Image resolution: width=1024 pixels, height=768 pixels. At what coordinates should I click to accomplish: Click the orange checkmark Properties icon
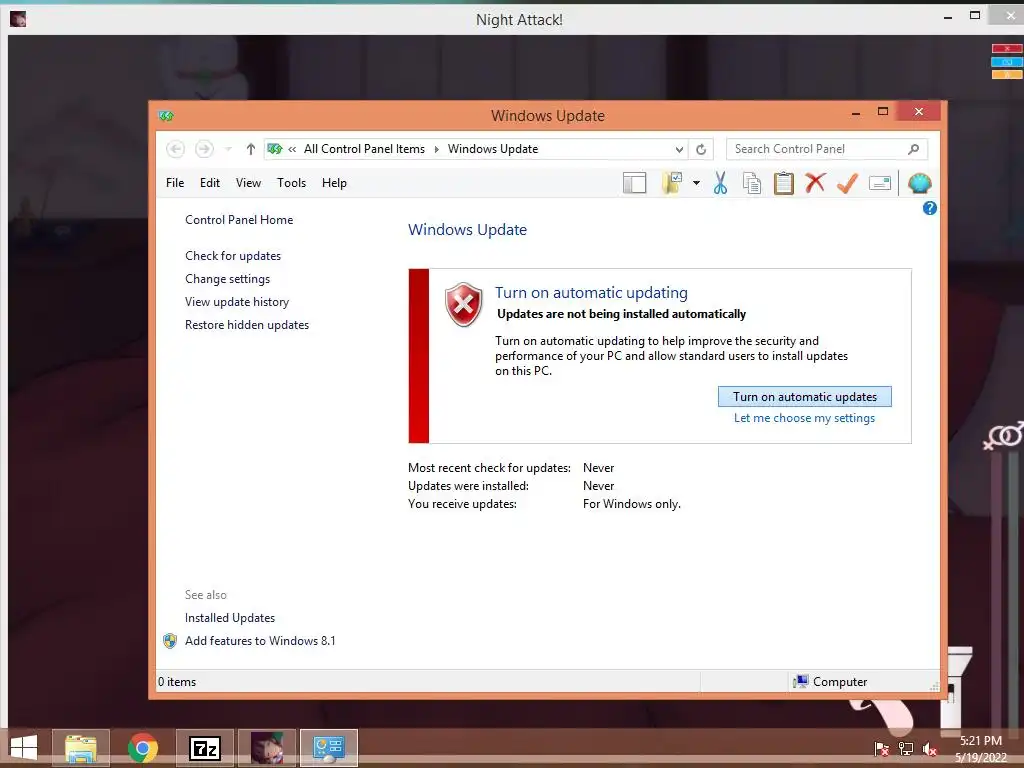(x=847, y=184)
